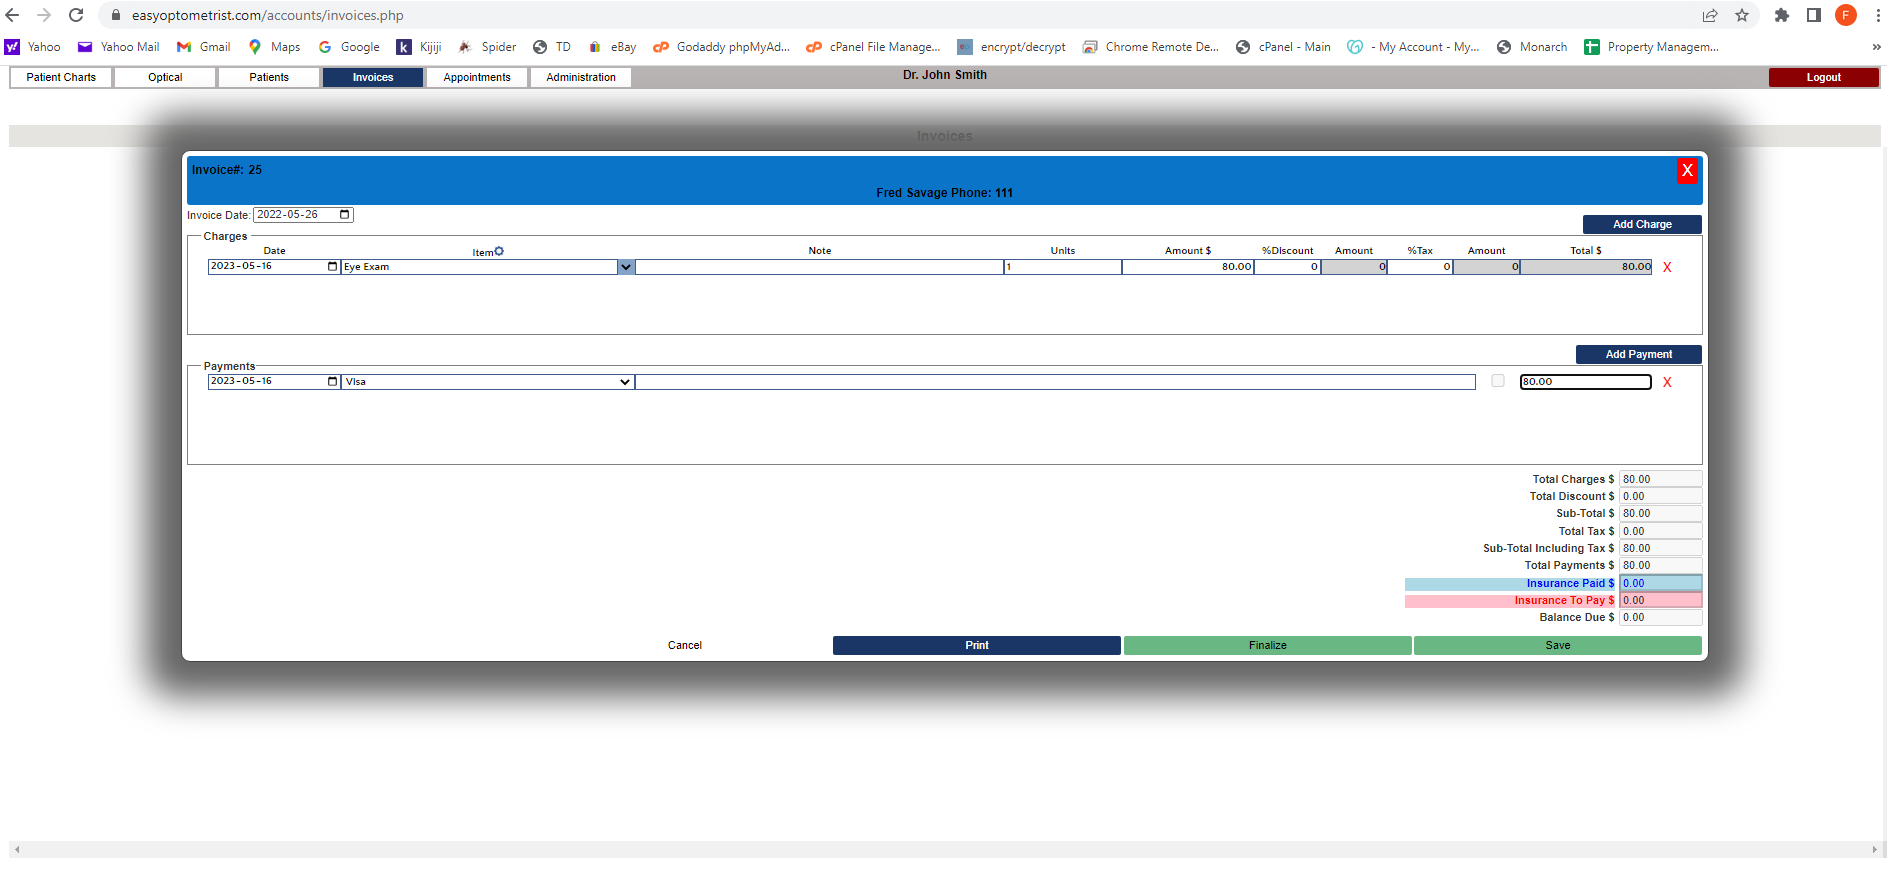Screen dimensions: 1887x892
Task: Click the Units field for Eye Exam
Action: click(1063, 267)
